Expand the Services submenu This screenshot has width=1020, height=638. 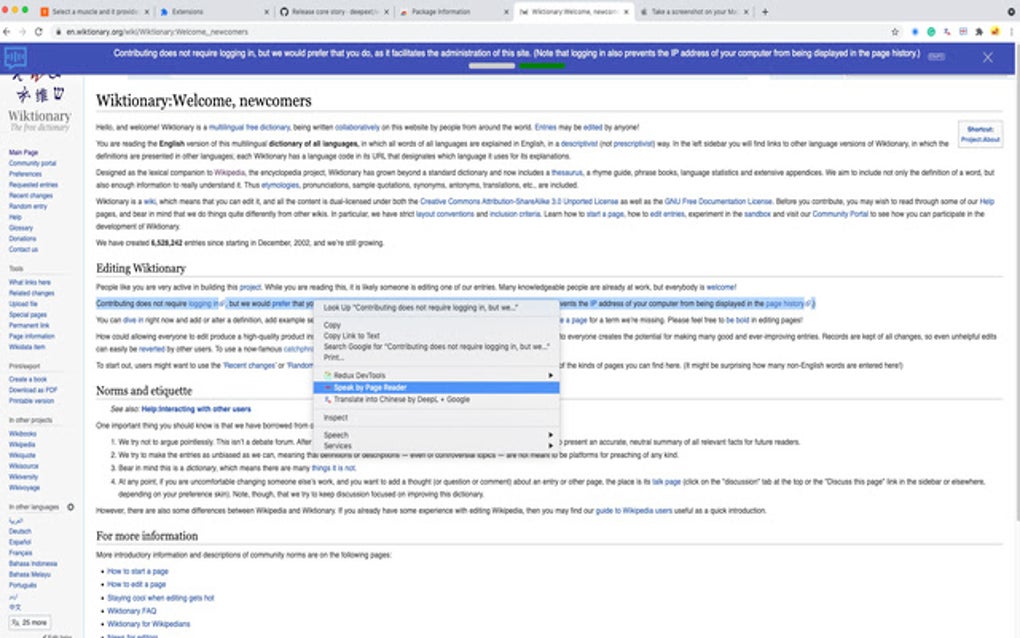(x=436, y=446)
